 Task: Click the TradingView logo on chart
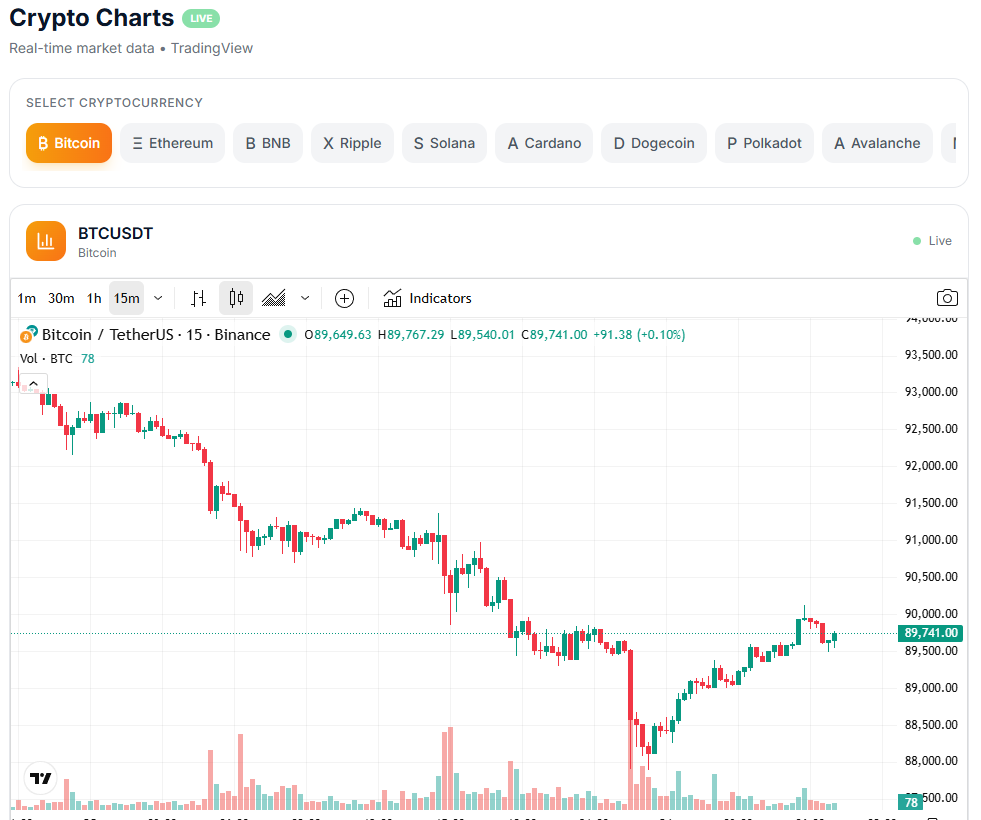point(40,778)
